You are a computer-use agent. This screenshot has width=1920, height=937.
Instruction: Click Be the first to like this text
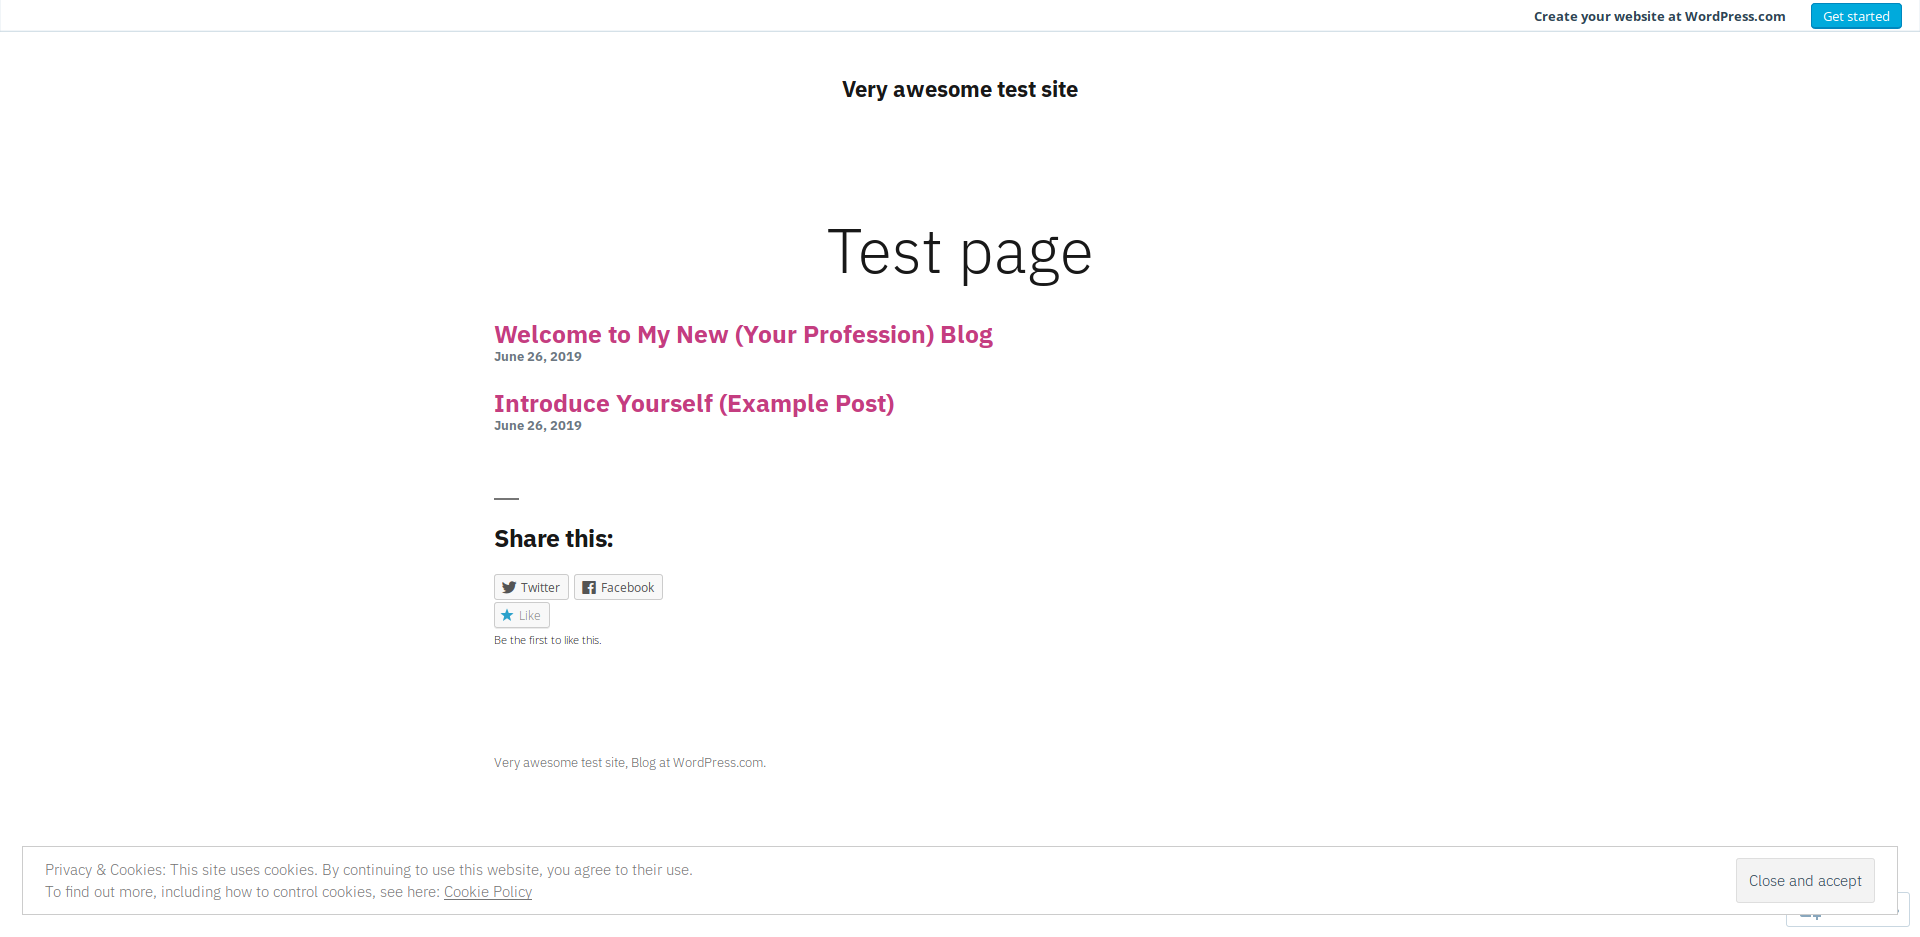click(x=547, y=640)
